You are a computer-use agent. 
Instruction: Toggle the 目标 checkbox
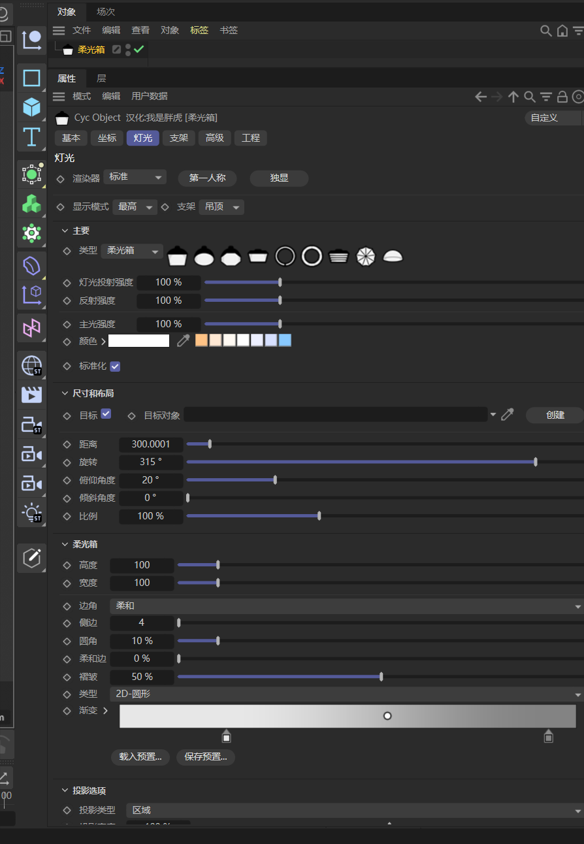(106, 414)
